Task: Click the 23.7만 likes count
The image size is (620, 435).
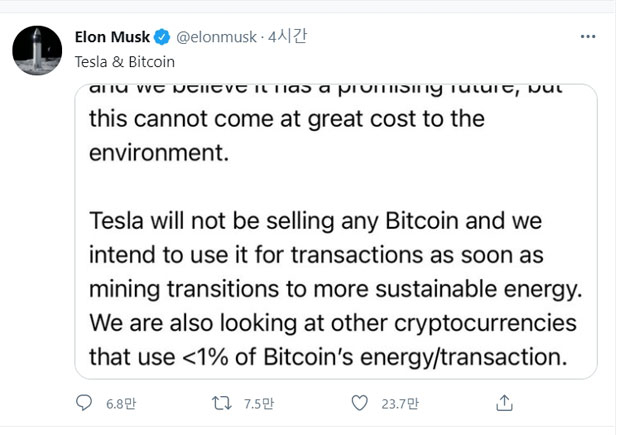Action: pos(400,404)
